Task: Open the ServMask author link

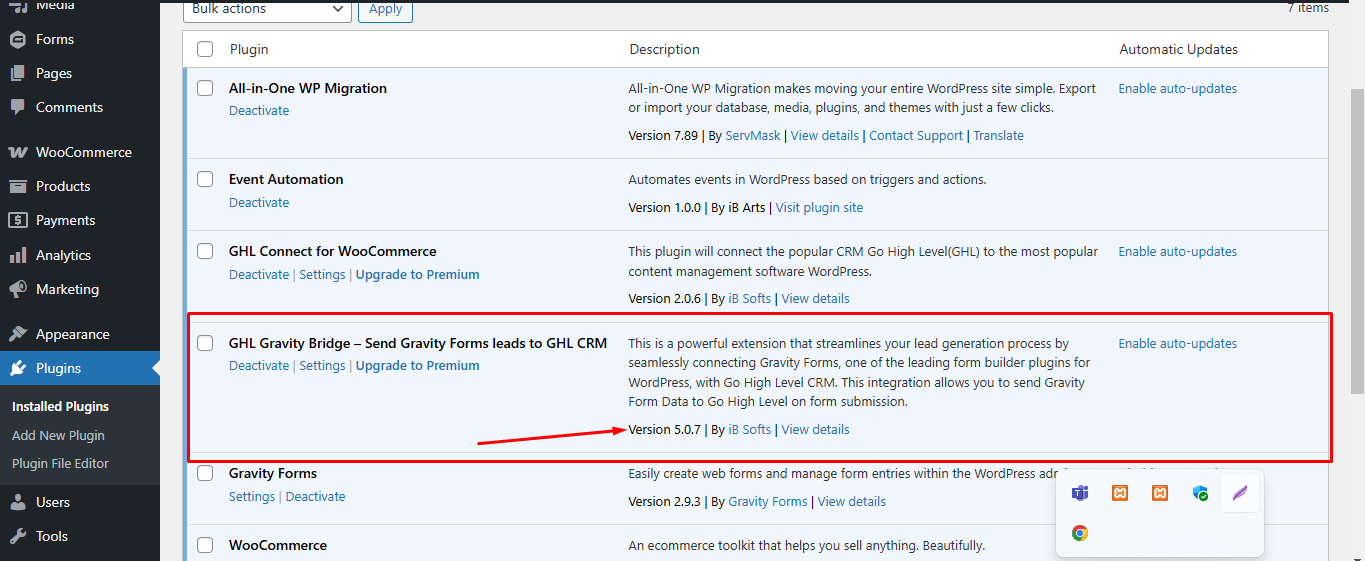Action: coord(753,136)
